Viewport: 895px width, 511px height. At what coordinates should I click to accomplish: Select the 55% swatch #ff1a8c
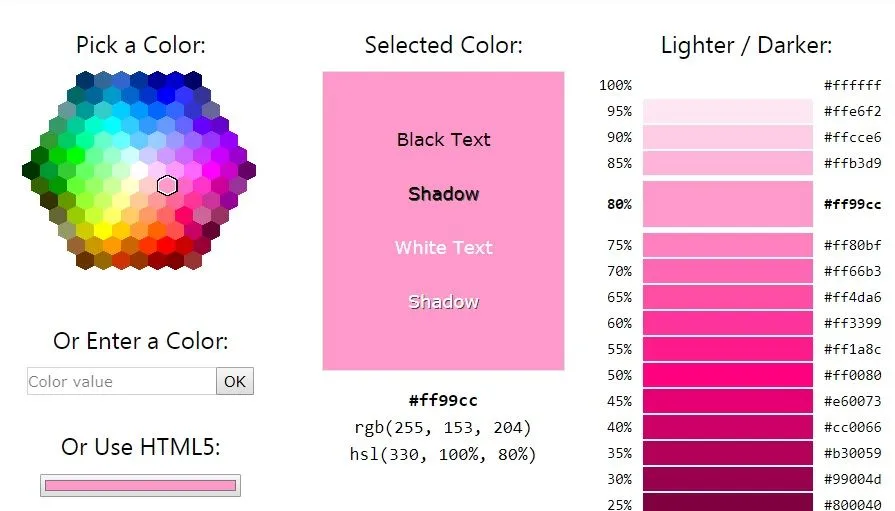(728, 349)
